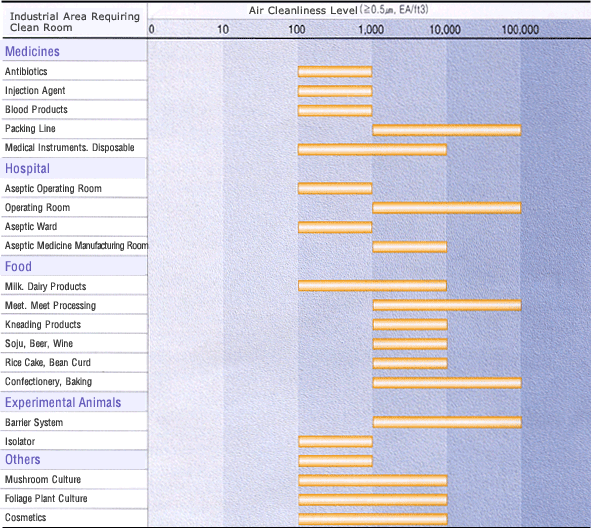
Task: Click the Cosmetics row label
Action: (x=26, y=517)
